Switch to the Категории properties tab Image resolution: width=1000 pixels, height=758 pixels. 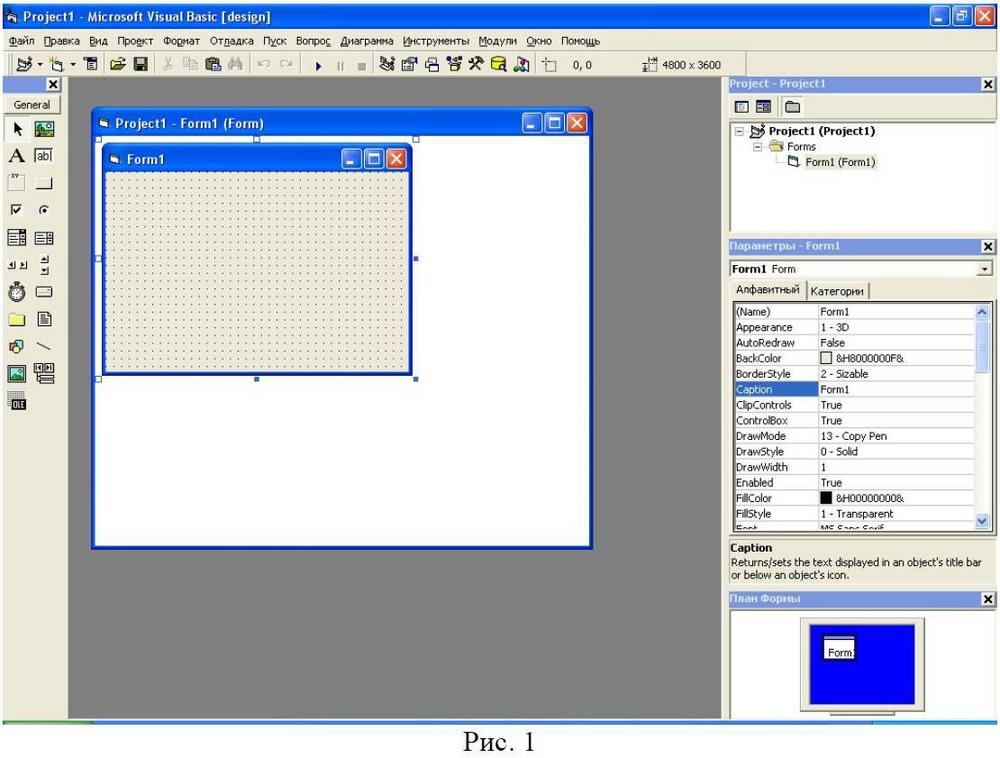point(837,291)
